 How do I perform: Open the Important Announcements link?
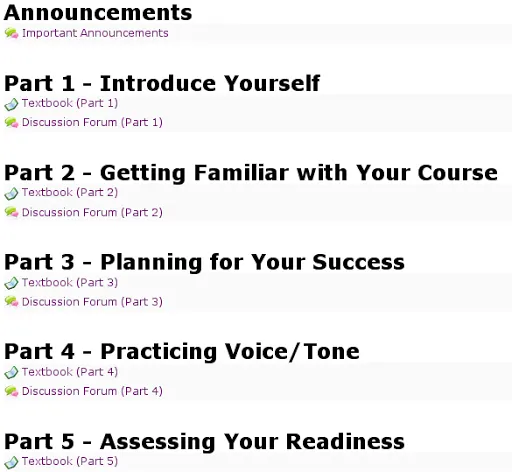tap(95, 33)
